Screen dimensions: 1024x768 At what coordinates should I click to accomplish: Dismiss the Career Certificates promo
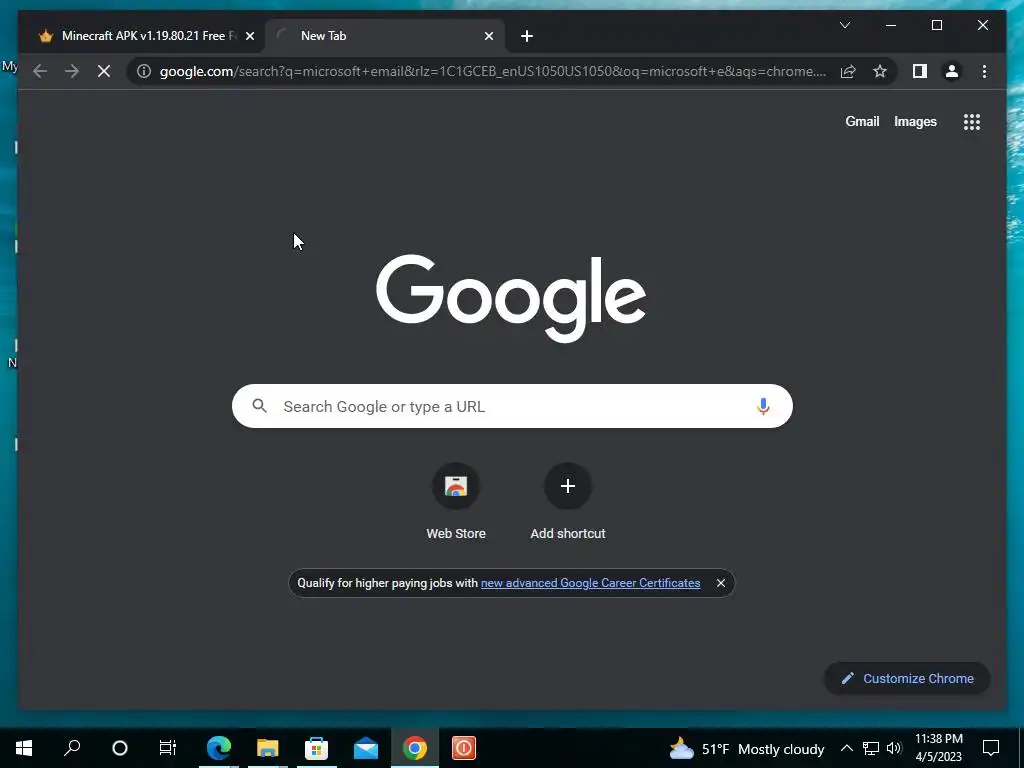[720, 583]
